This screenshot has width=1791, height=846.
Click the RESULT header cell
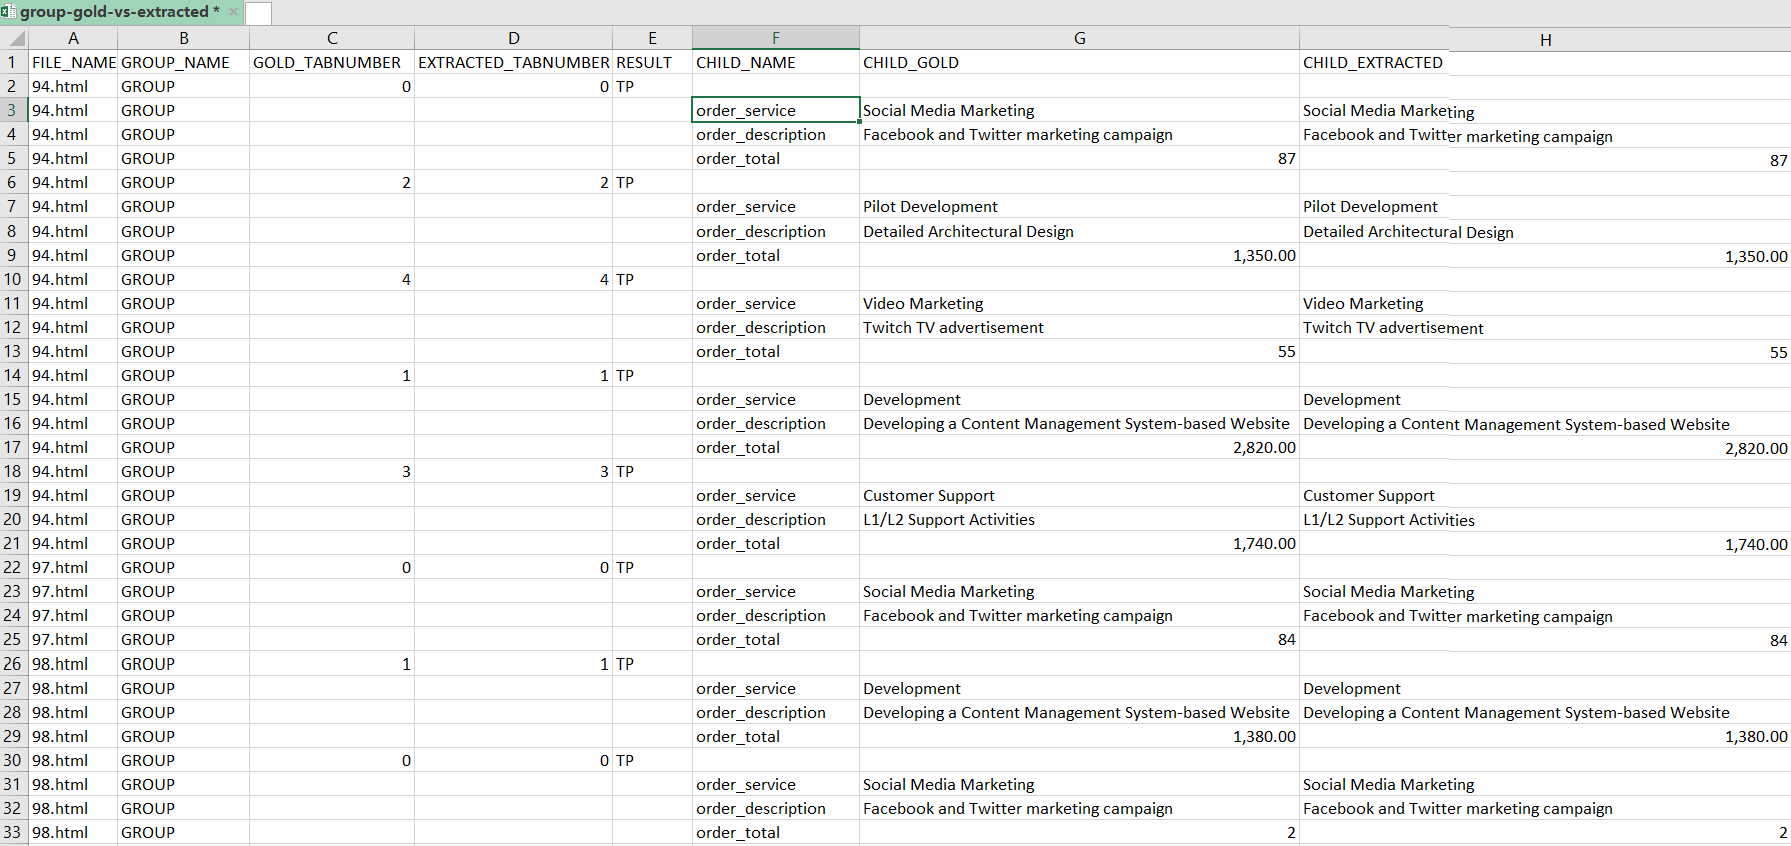[x=652, y=62]
